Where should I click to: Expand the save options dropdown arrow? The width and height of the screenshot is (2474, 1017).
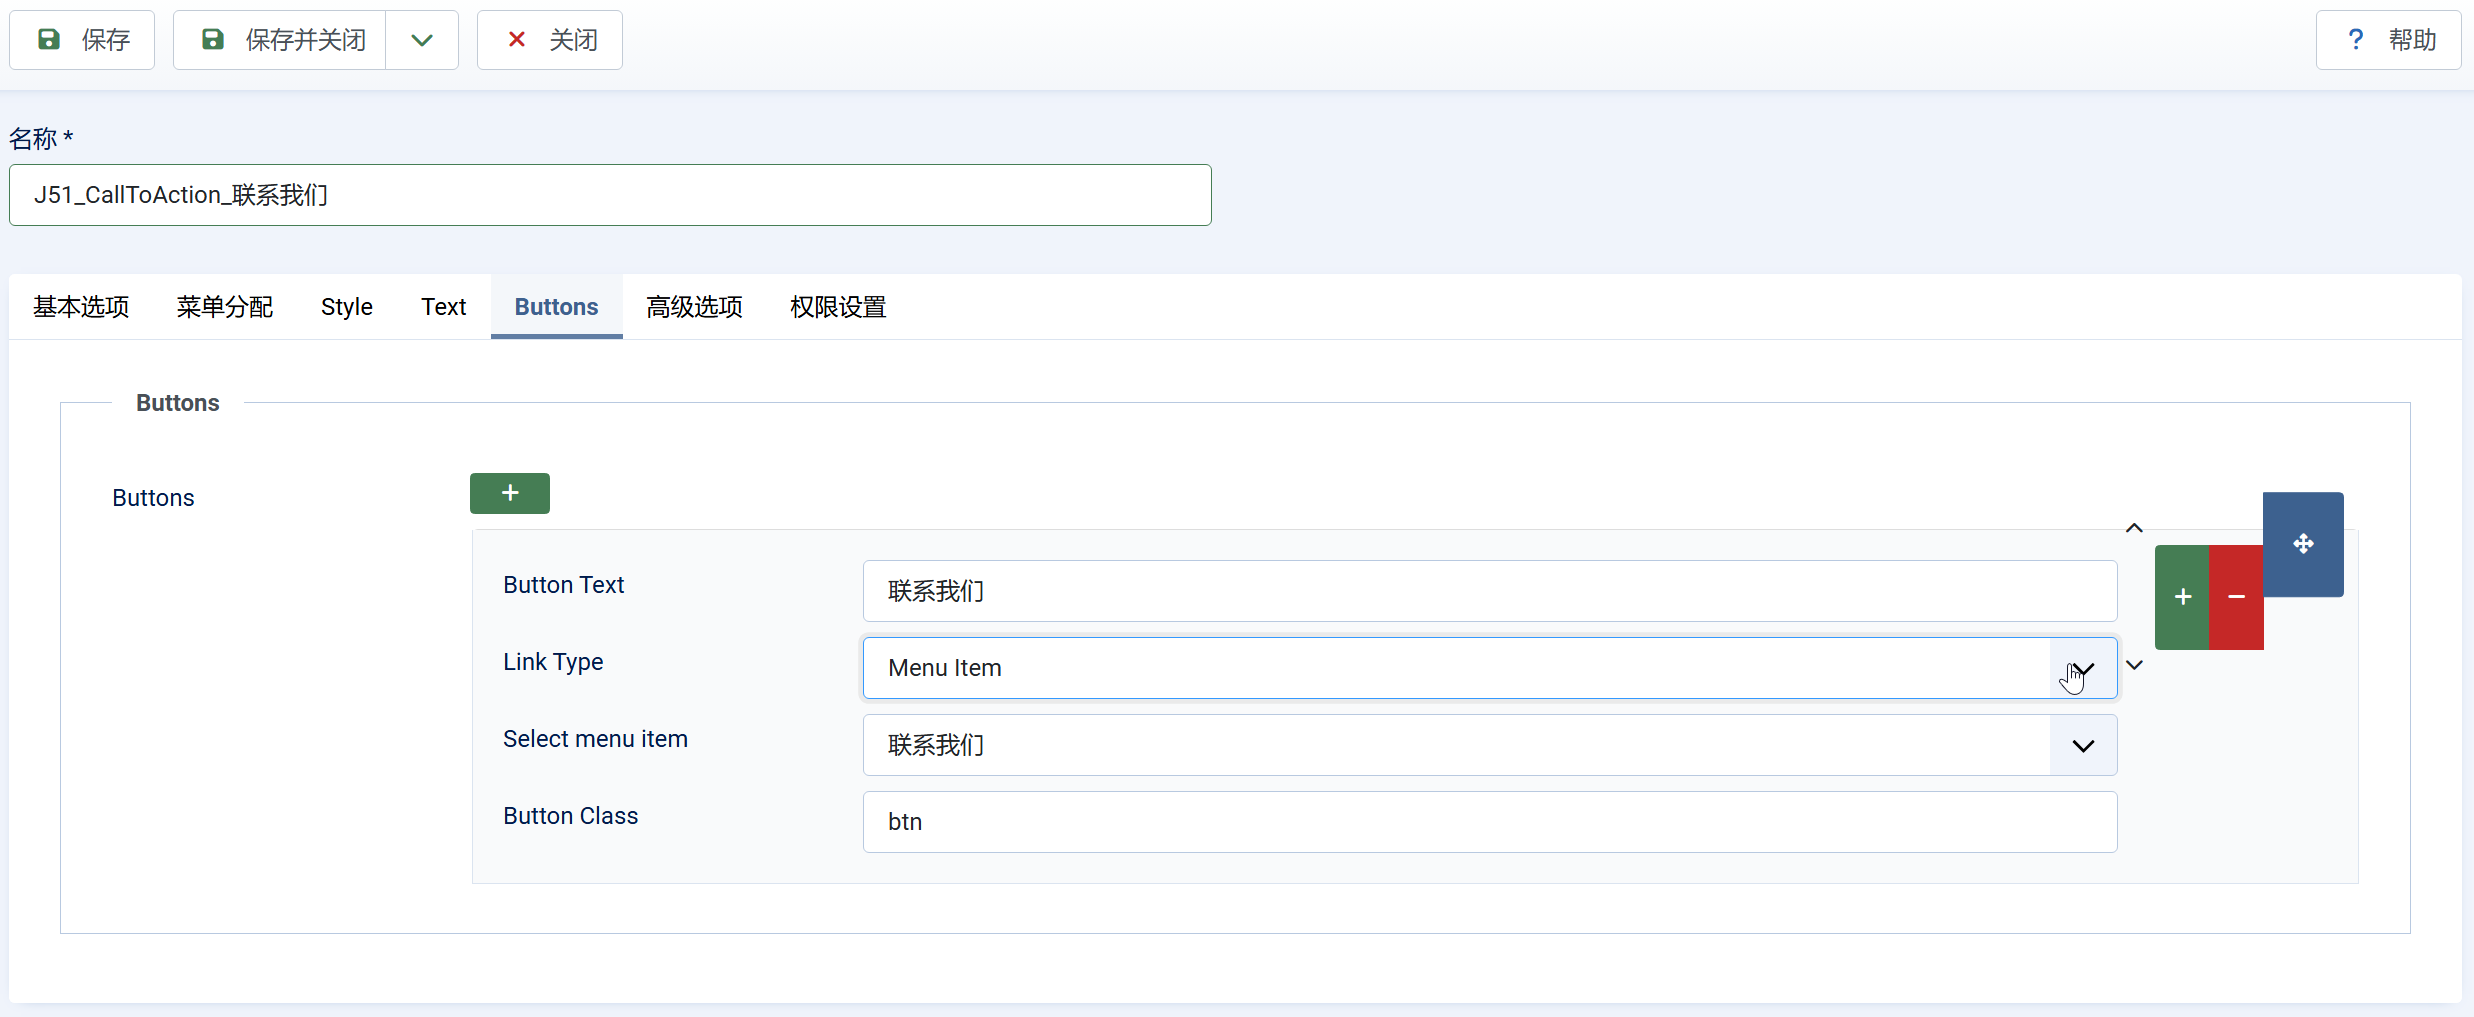click(422, 40)
